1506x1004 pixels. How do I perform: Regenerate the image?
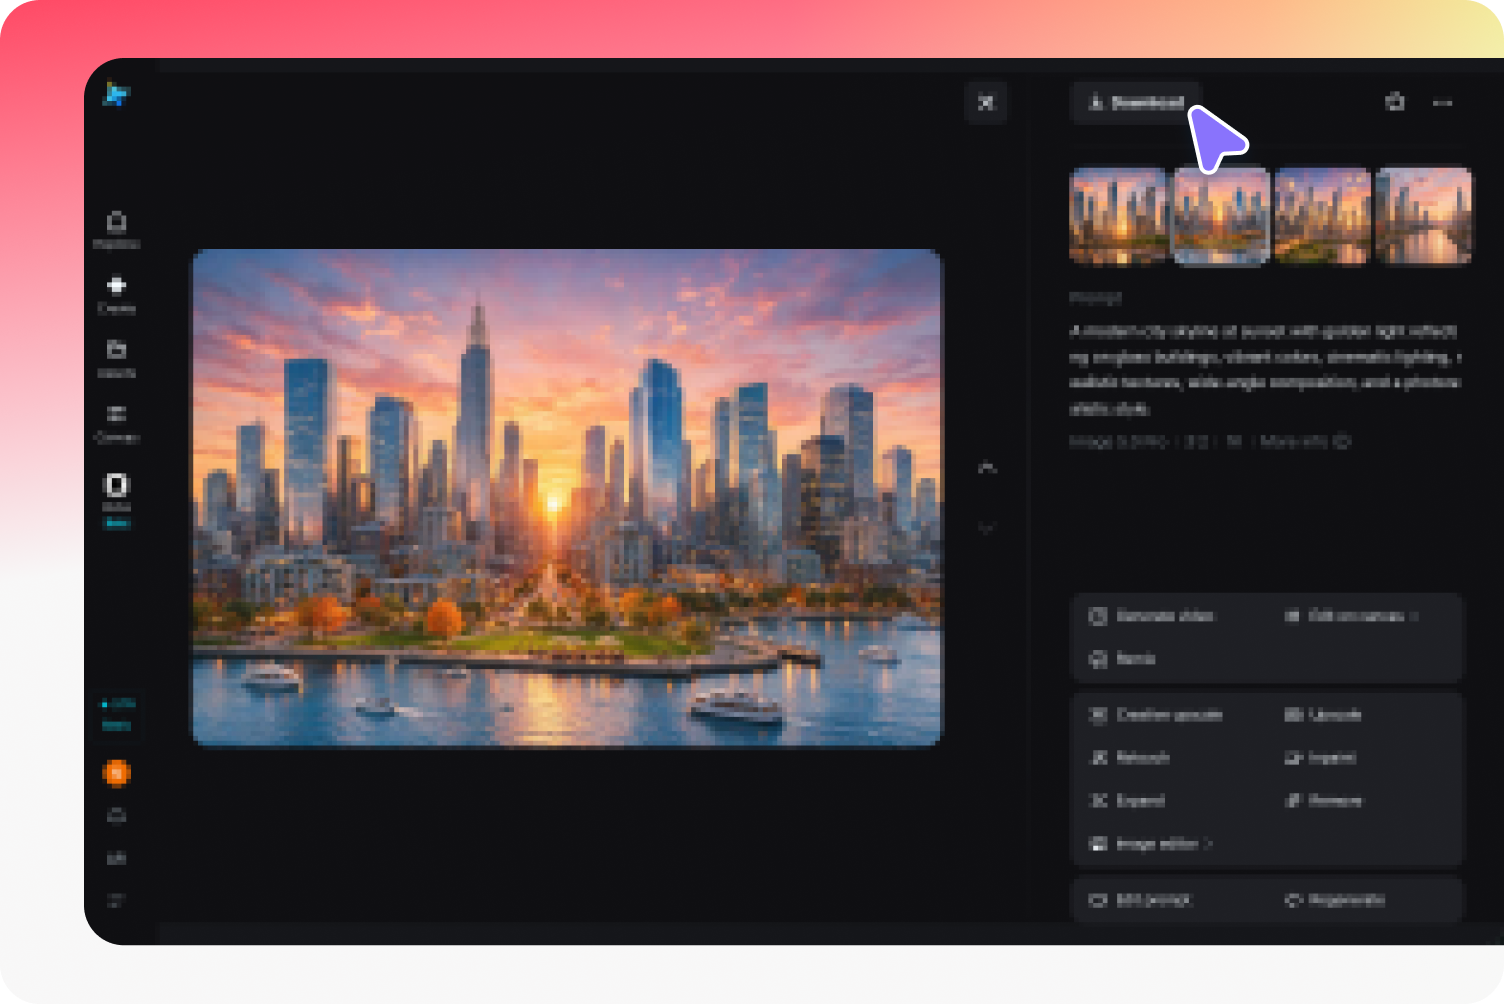point(1335,900)
